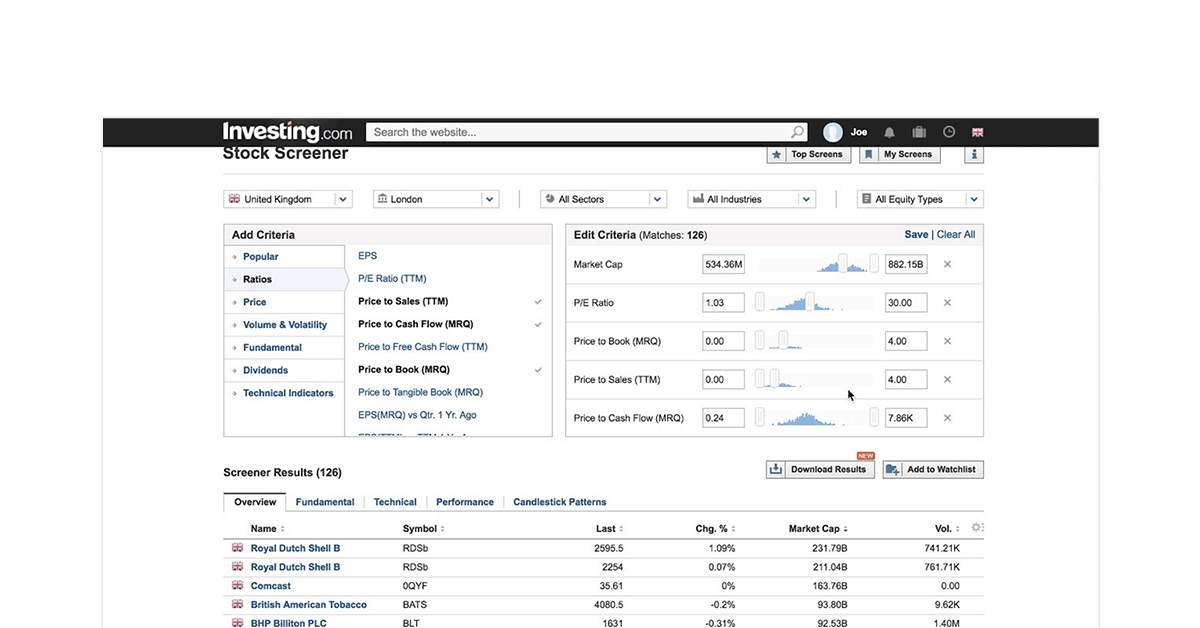
Task: Sort results by Chg. % column
Action: click(x=715, y=529)
